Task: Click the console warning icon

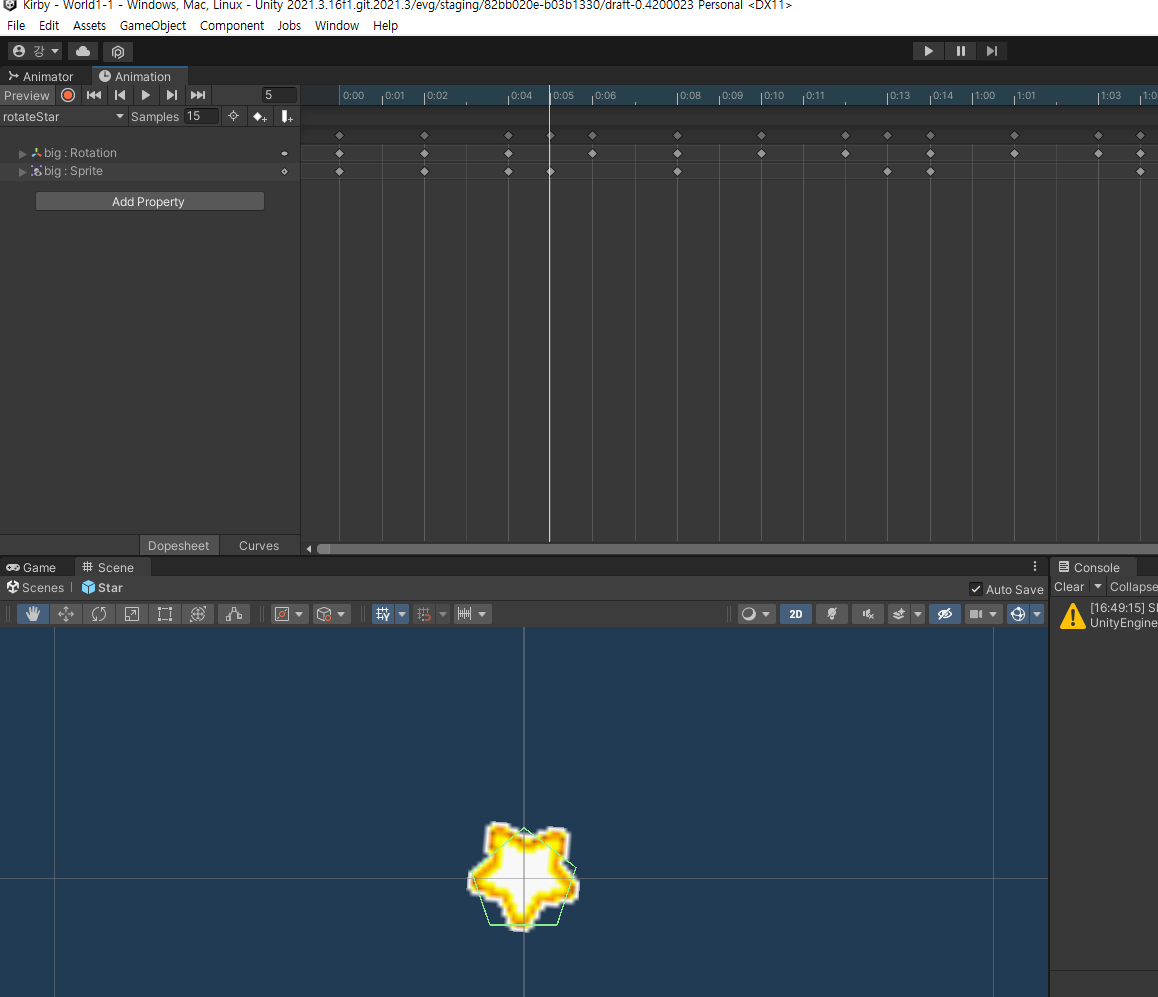Action: (x=1072, y=616)
